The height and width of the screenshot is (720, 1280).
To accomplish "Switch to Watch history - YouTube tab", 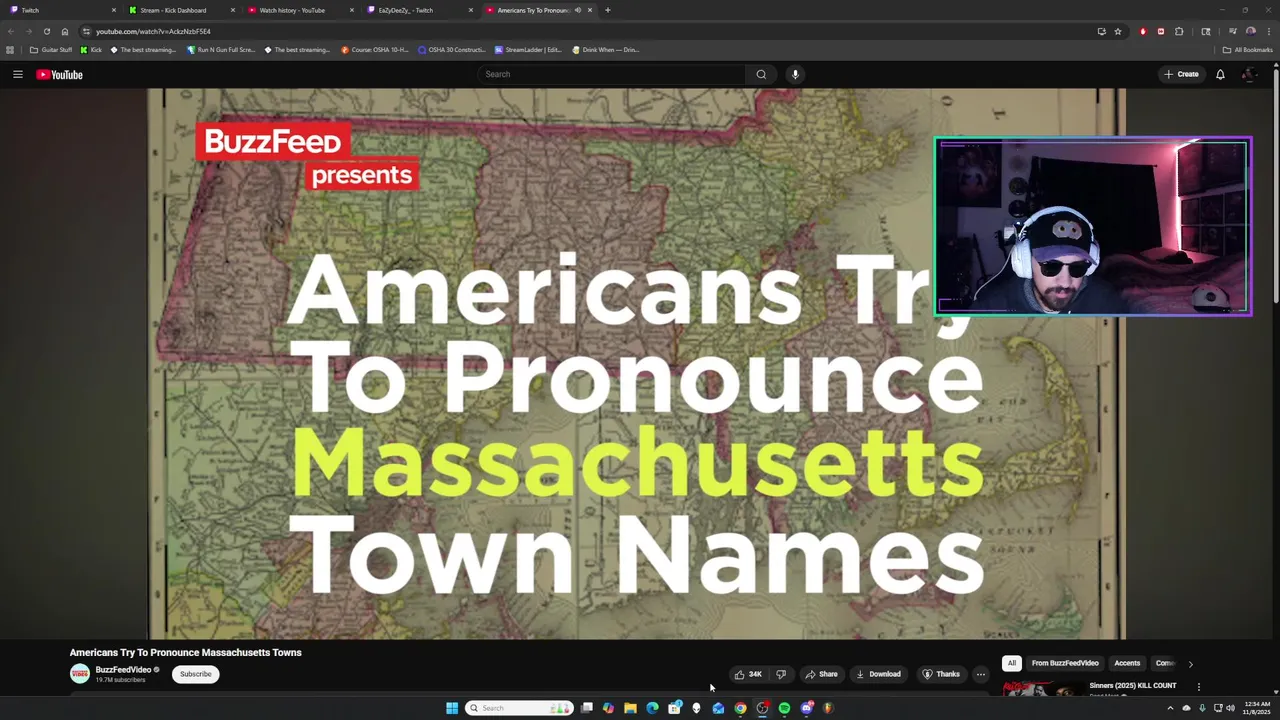I will (x=300, y=10).
